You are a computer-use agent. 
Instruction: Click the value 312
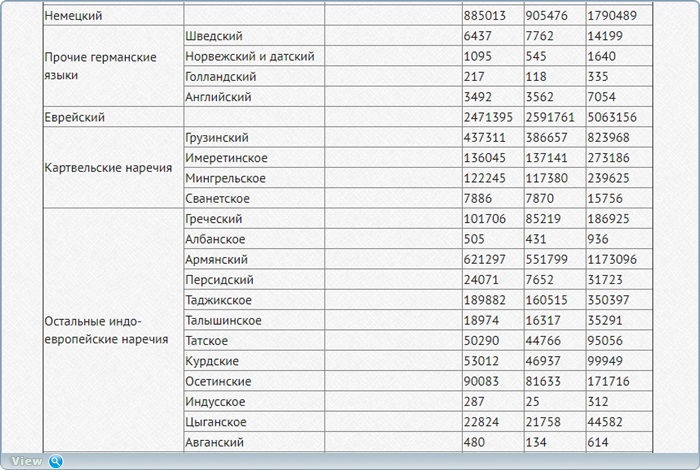tap(598, 402)
